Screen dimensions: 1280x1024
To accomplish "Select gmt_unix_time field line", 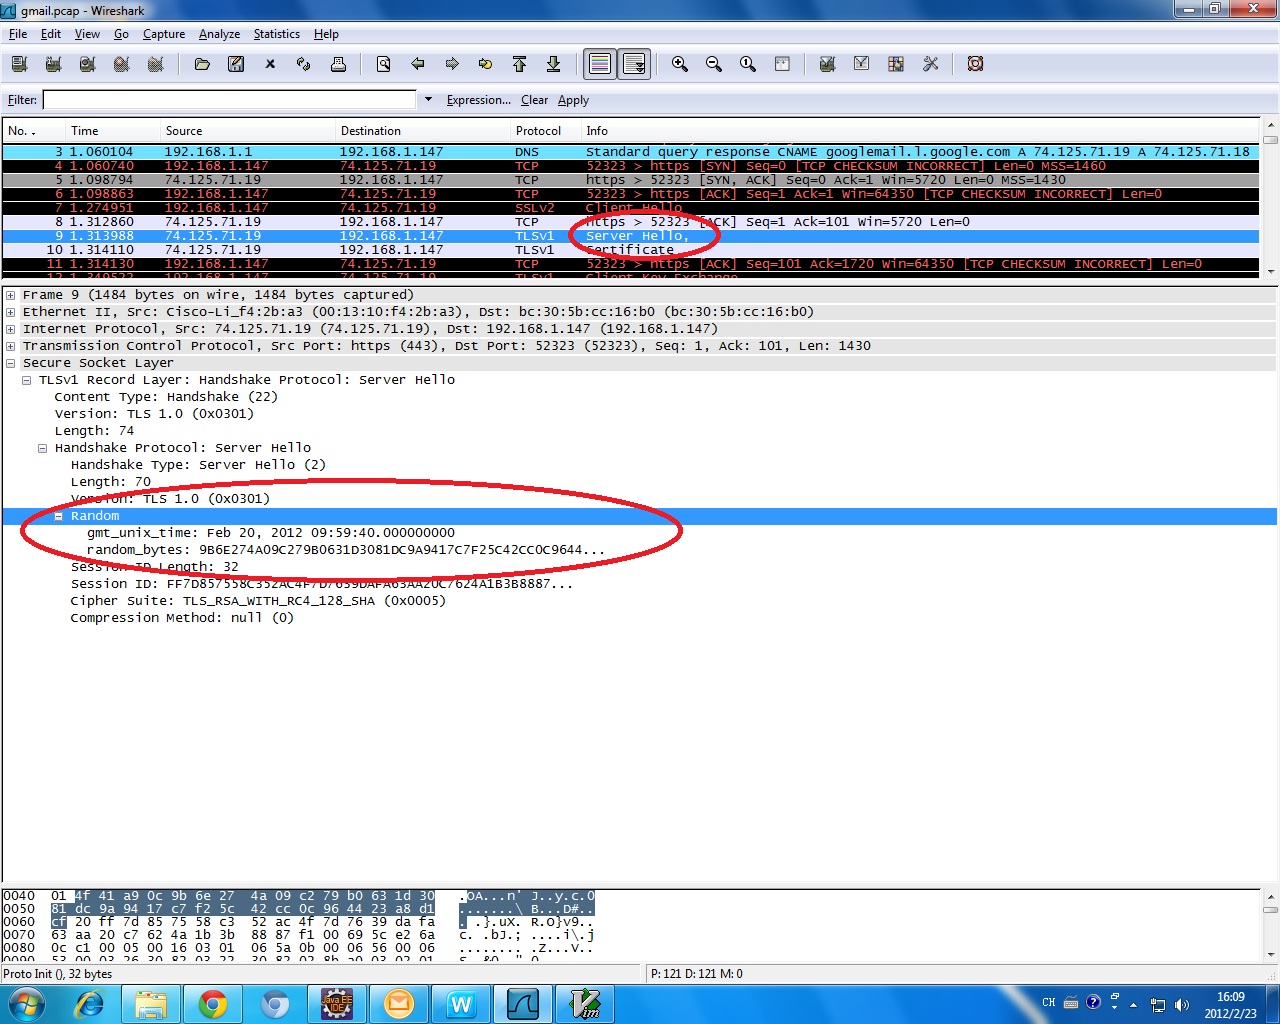I will [x=271, y=533].
